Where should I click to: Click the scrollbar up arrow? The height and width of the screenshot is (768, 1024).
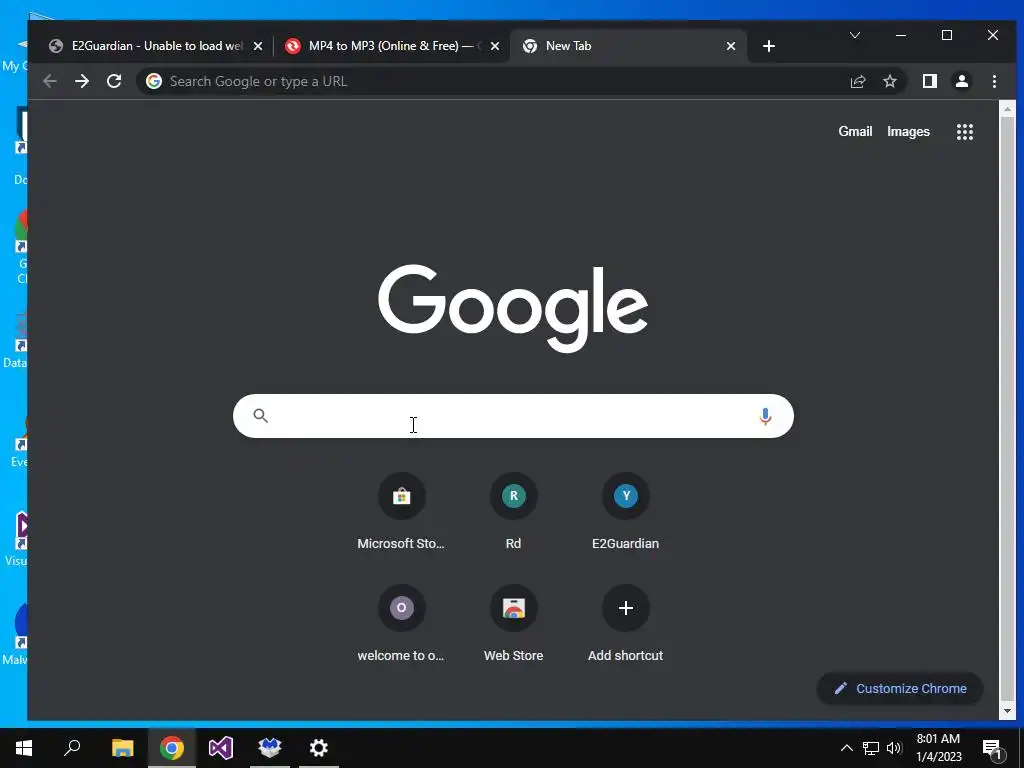[x=1006, y=109]
